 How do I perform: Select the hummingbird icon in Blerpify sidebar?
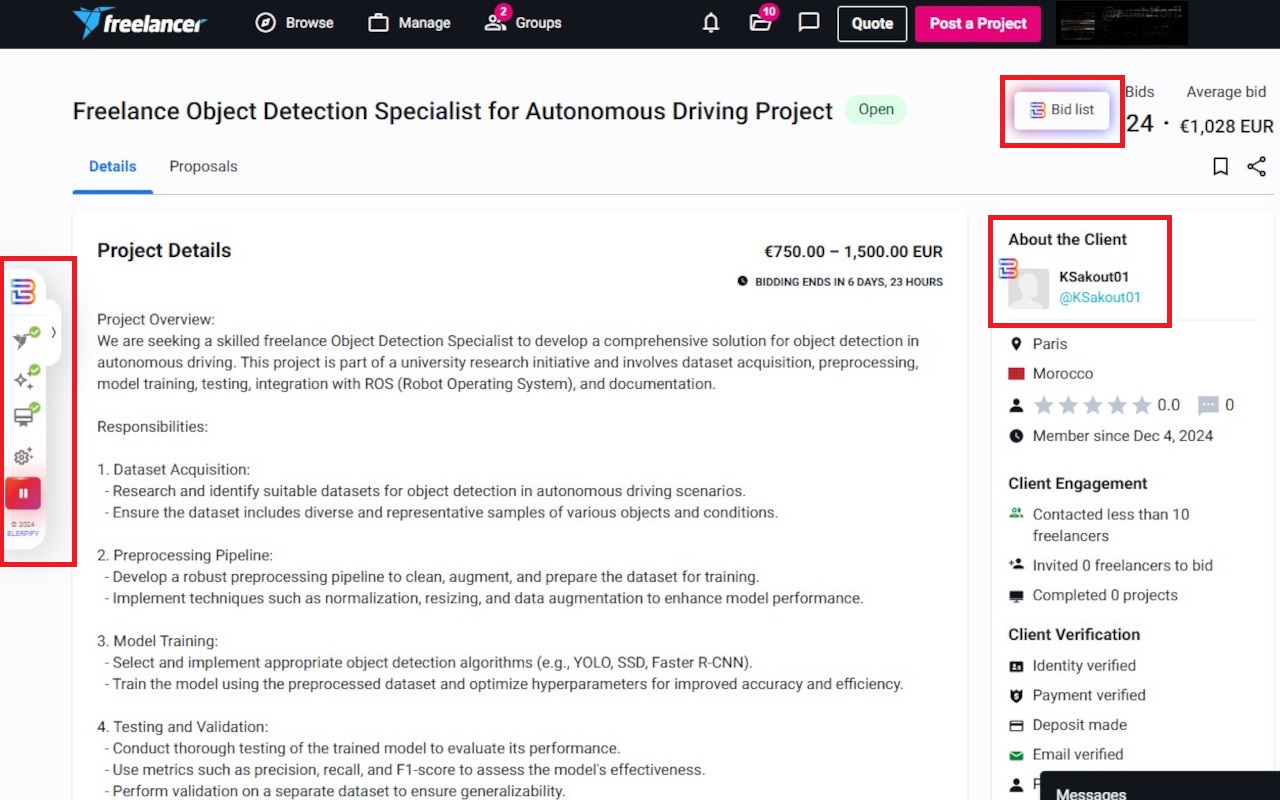tap(25, 339)
